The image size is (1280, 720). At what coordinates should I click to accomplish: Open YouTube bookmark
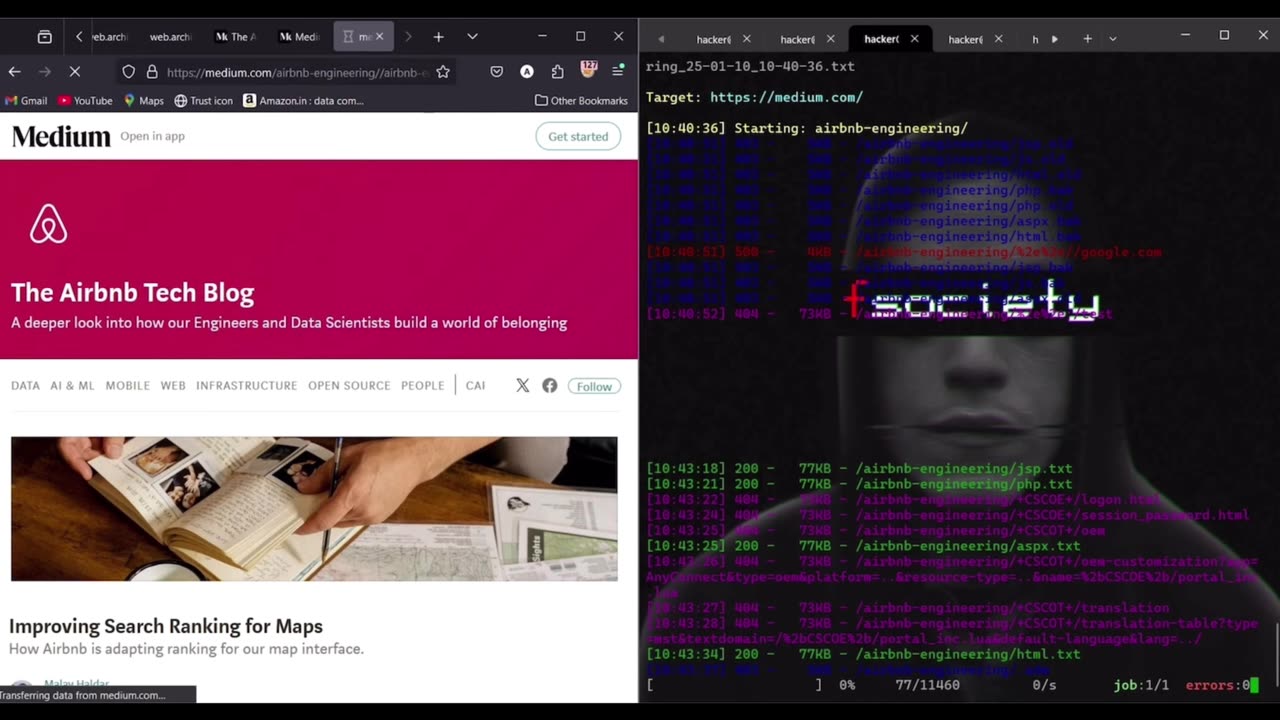pyautogui.click(x=85, y=101)
